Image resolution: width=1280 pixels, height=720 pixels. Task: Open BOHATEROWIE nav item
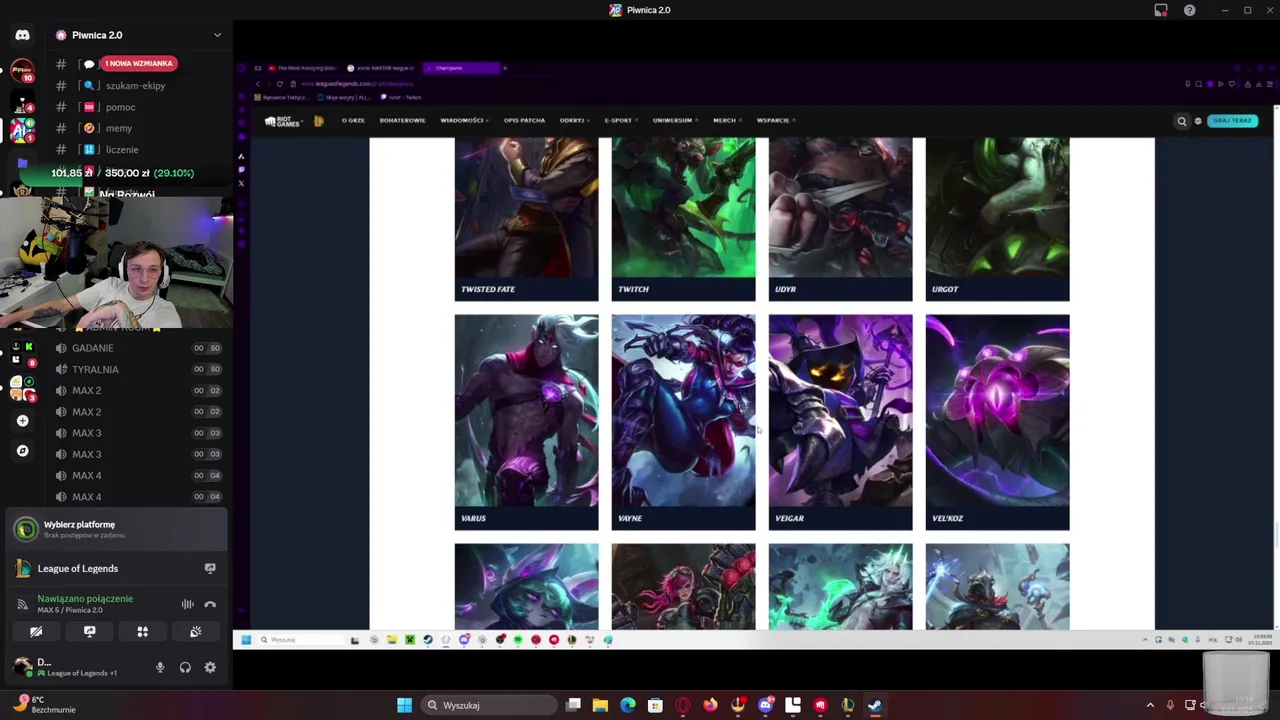pyautogui.click(x=402, y=120)
